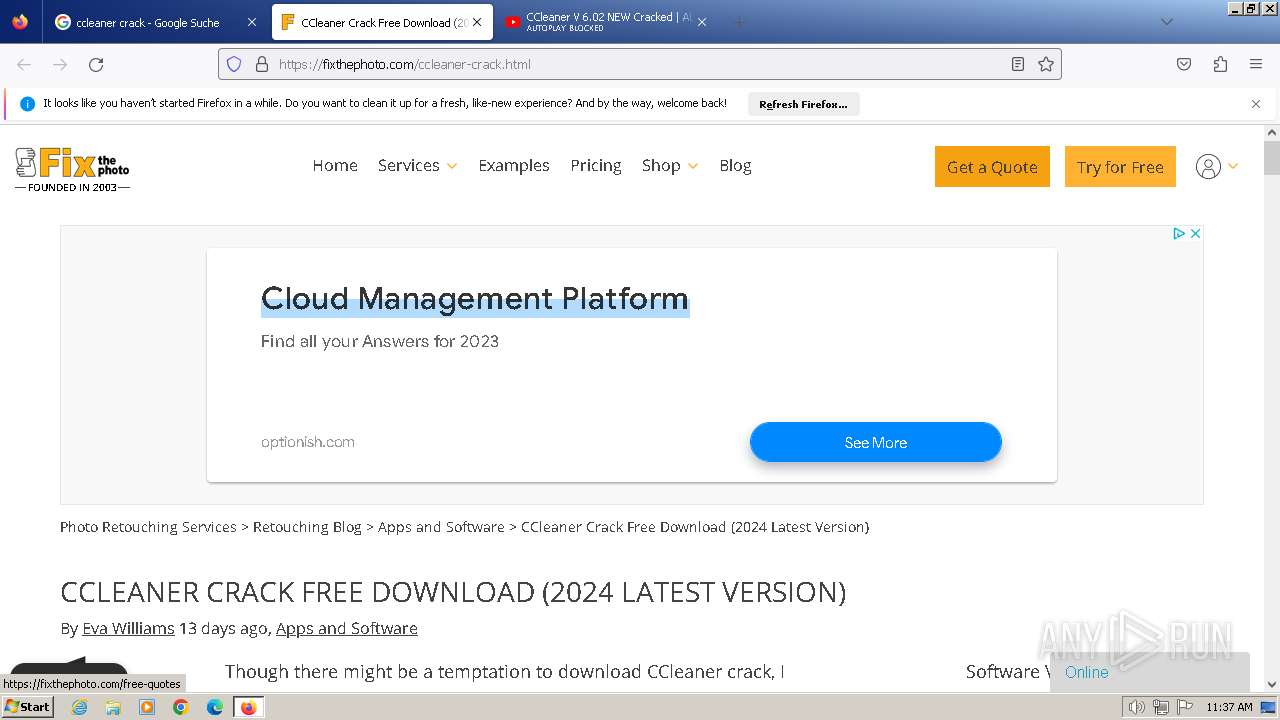Click the optionish.com ad link
This screenshot has width=1280, height=720.
(308, 442)
